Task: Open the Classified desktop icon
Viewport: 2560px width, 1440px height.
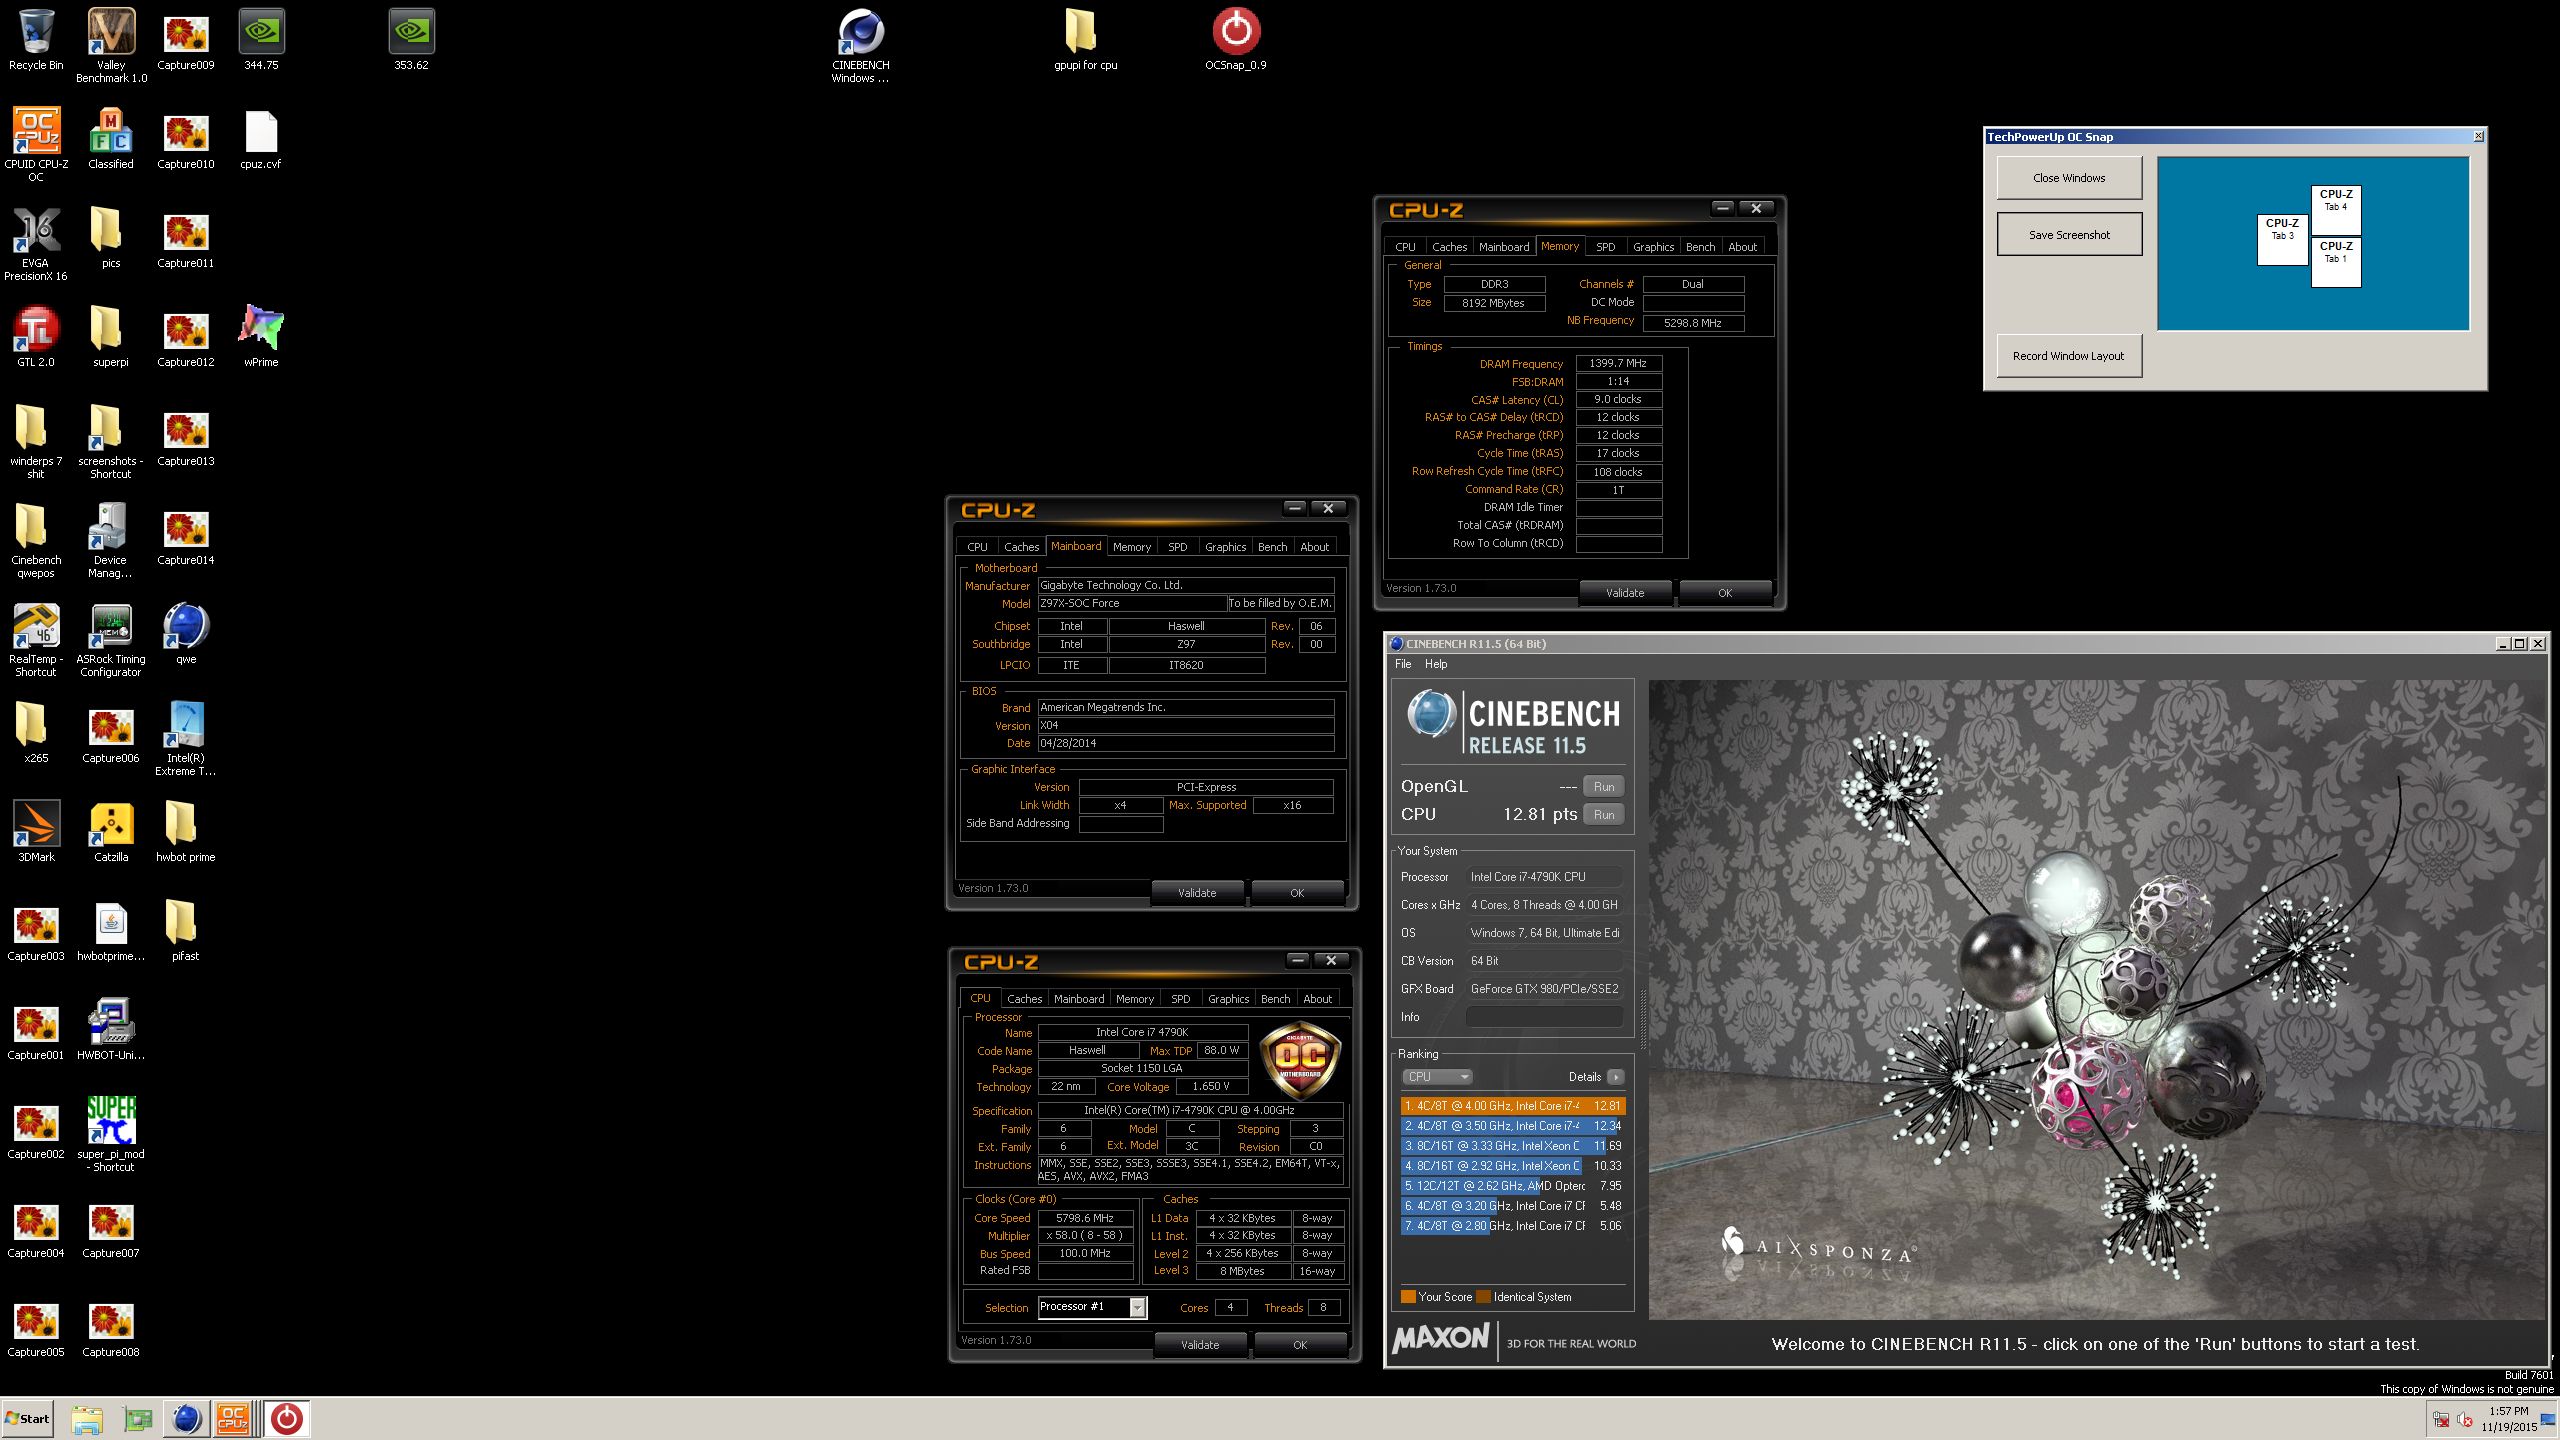Action: click(111, 139)
